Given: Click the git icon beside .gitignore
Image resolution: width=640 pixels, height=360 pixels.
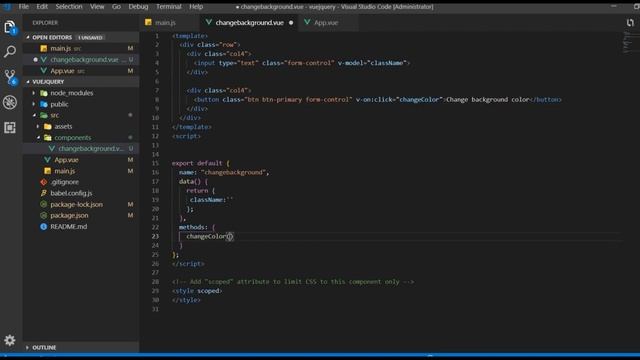Looking at the screenshot, I should tap(44, 182).
